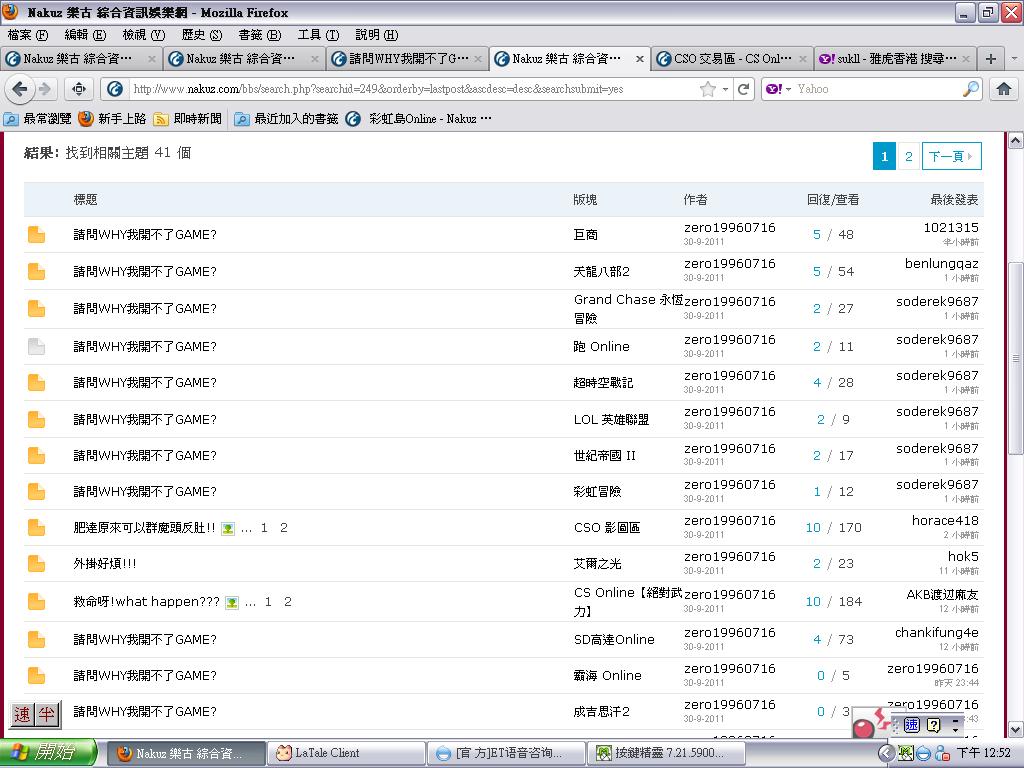Open the 書籤 (B) menu
Viewport: 1024px width, 768px height.
tap(259, 35)
